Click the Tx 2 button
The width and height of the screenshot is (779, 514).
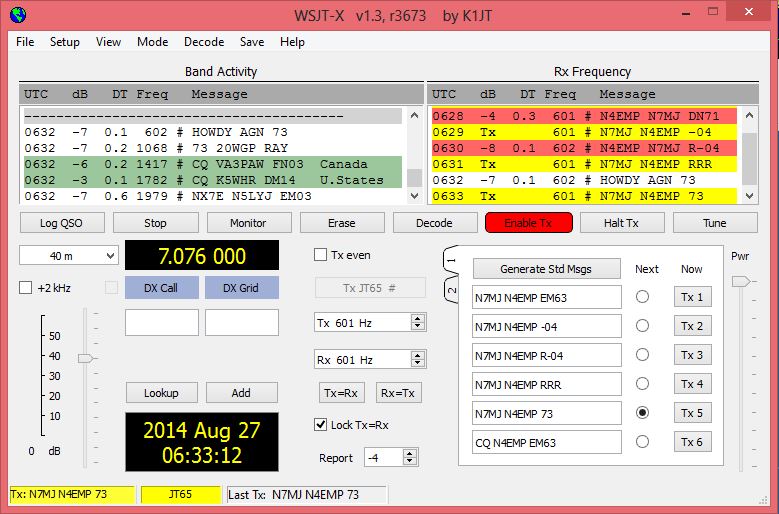coord(693,326)
